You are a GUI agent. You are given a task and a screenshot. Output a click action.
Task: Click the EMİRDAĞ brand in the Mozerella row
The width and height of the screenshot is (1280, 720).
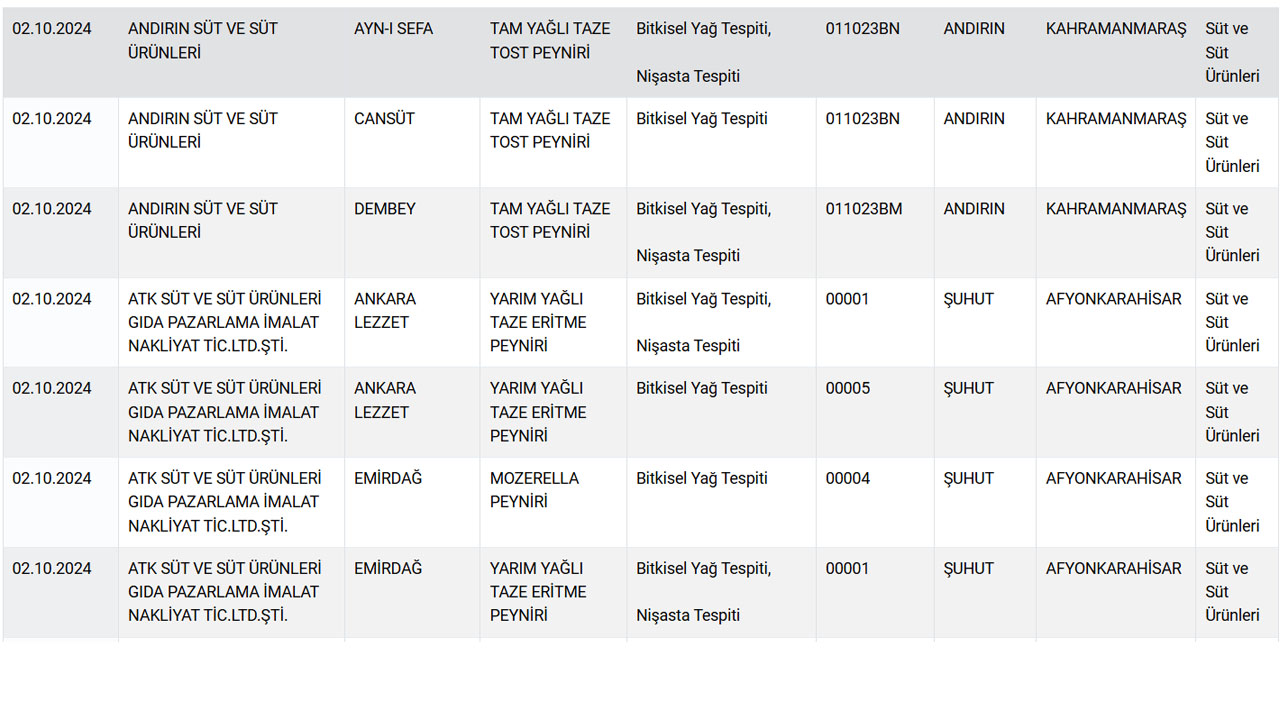click(x=387, y=478)
